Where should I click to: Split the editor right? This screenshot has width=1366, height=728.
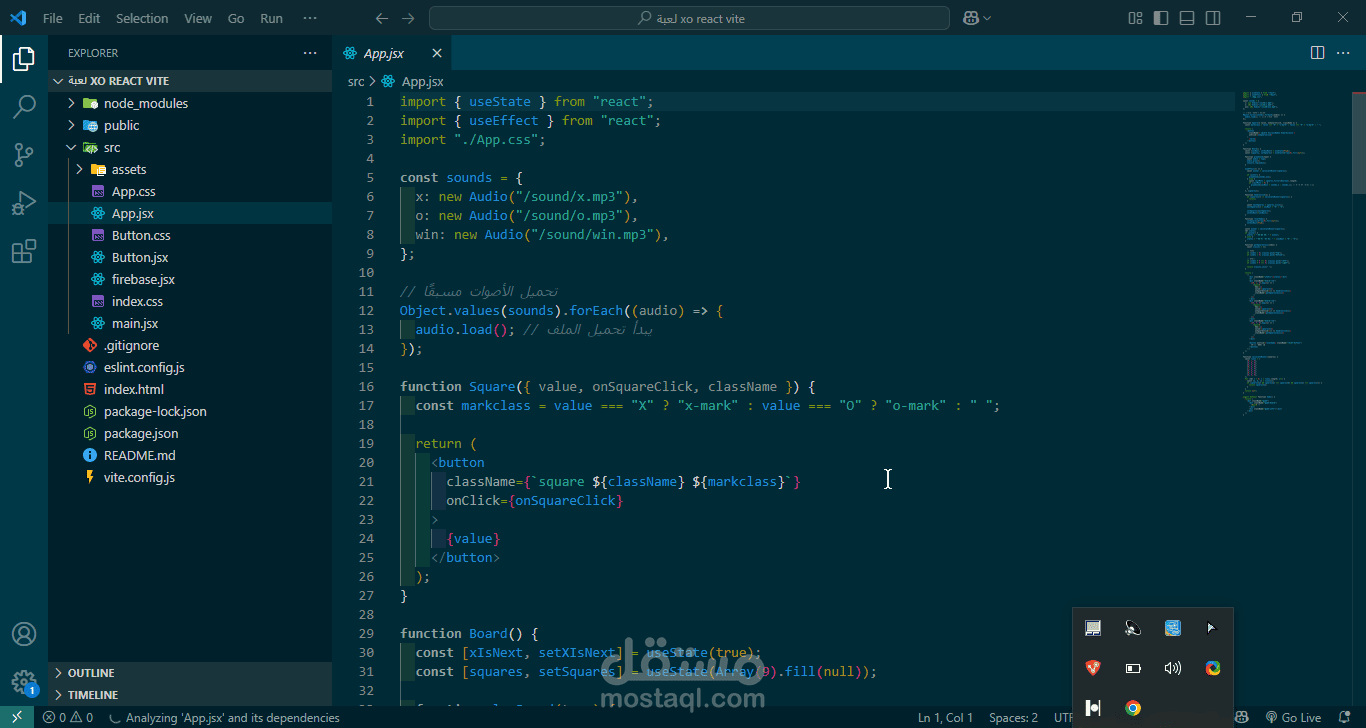[x=1318, y=52]
